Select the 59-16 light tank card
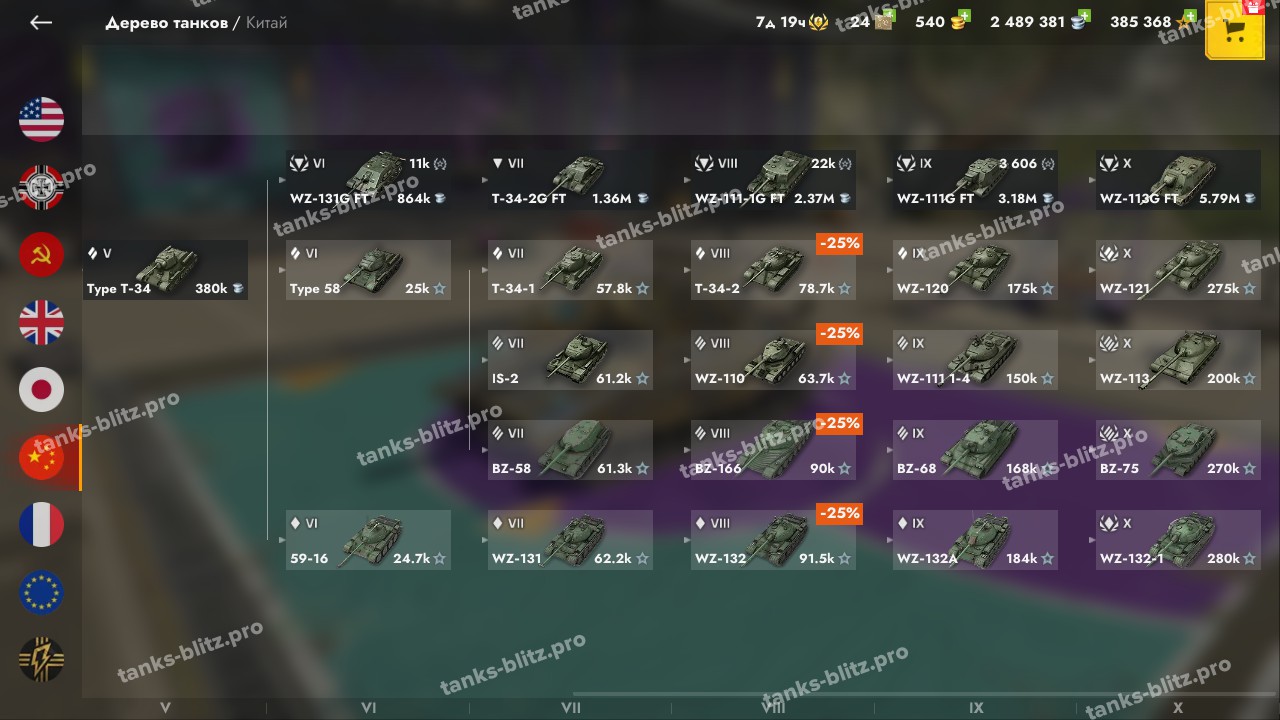 pos(368,540)
